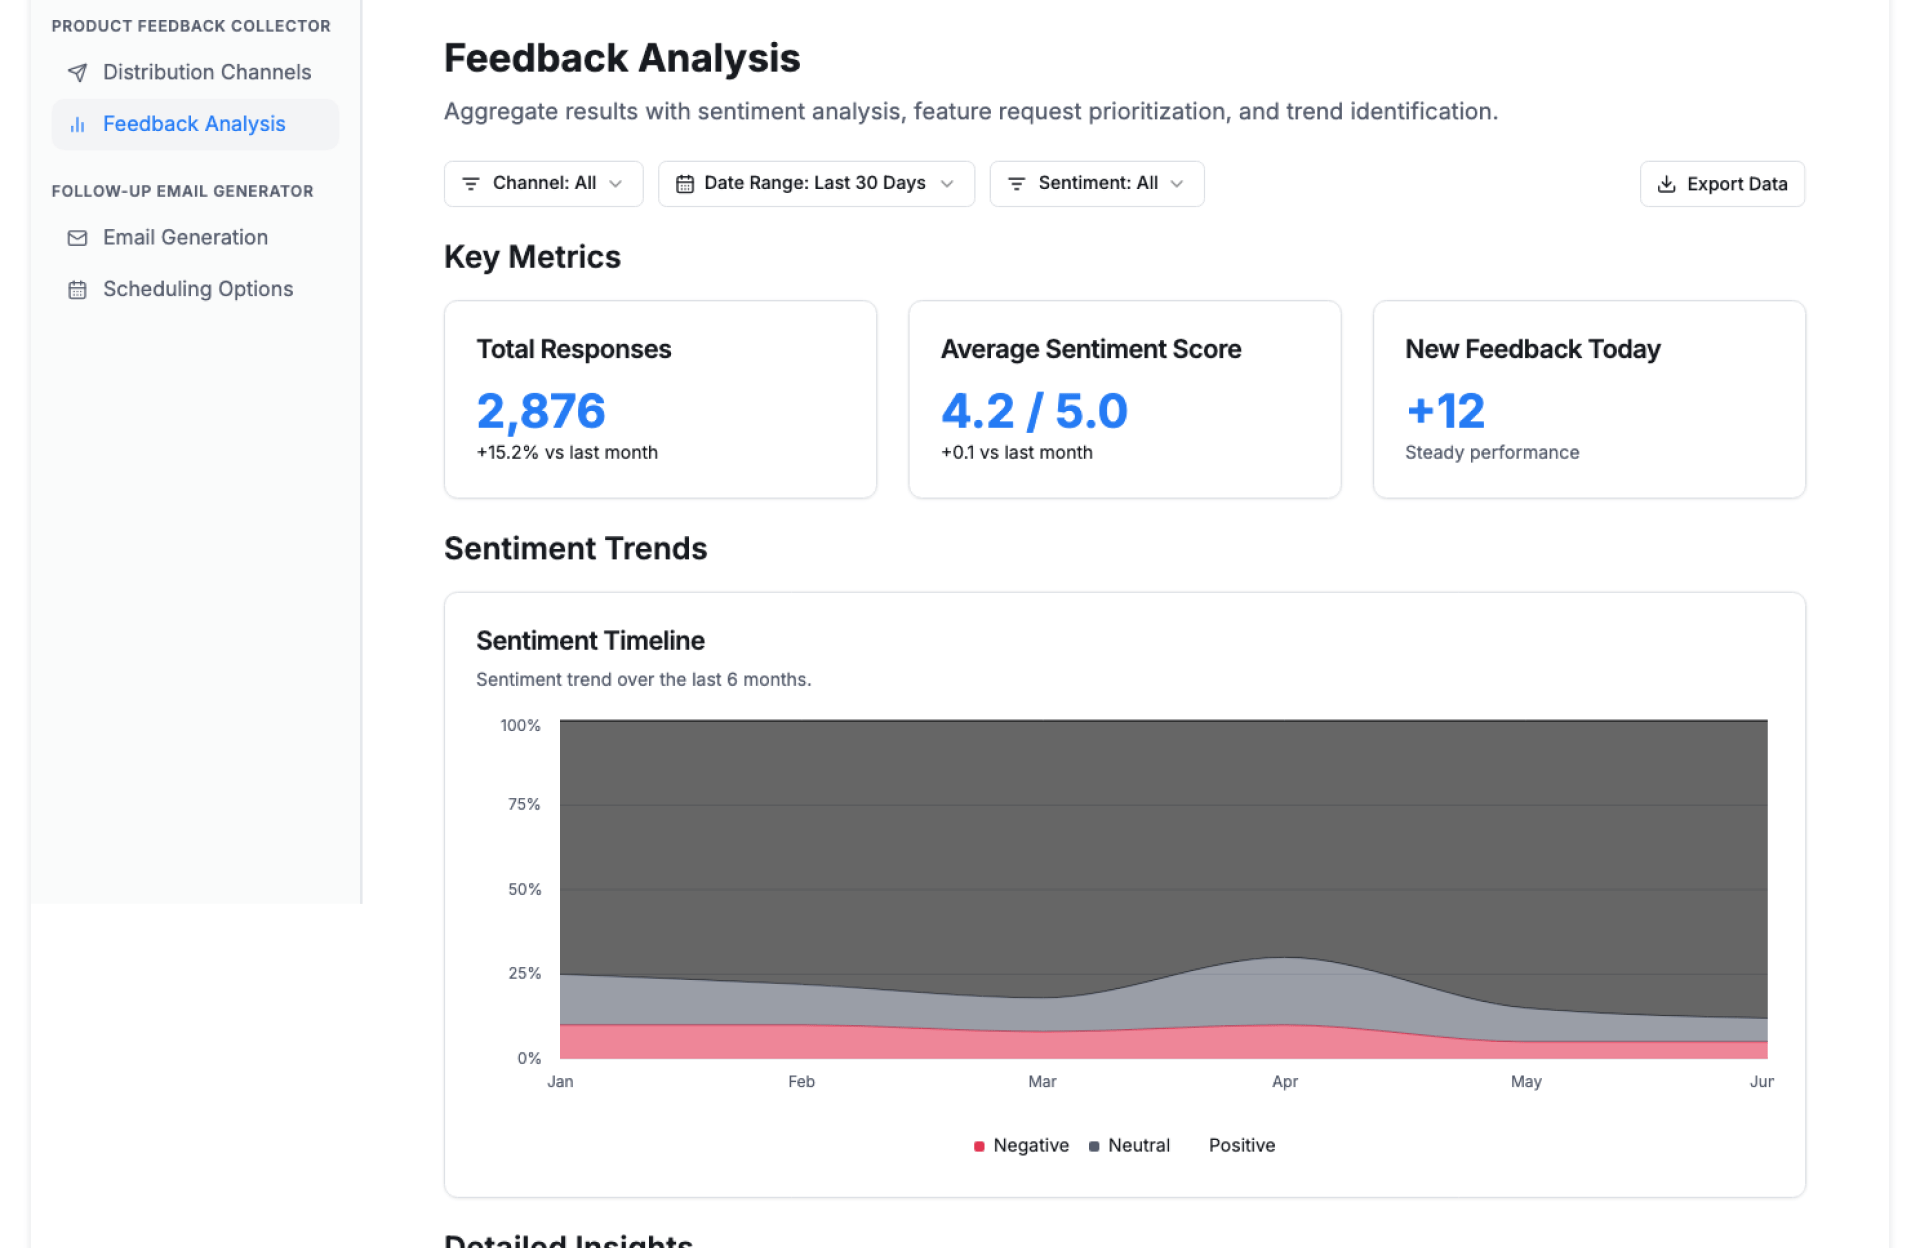This screenshot has width=1920, height=1248.
Task: Expand the Sentiment: All dropdown
Action: pos(1097,184)
